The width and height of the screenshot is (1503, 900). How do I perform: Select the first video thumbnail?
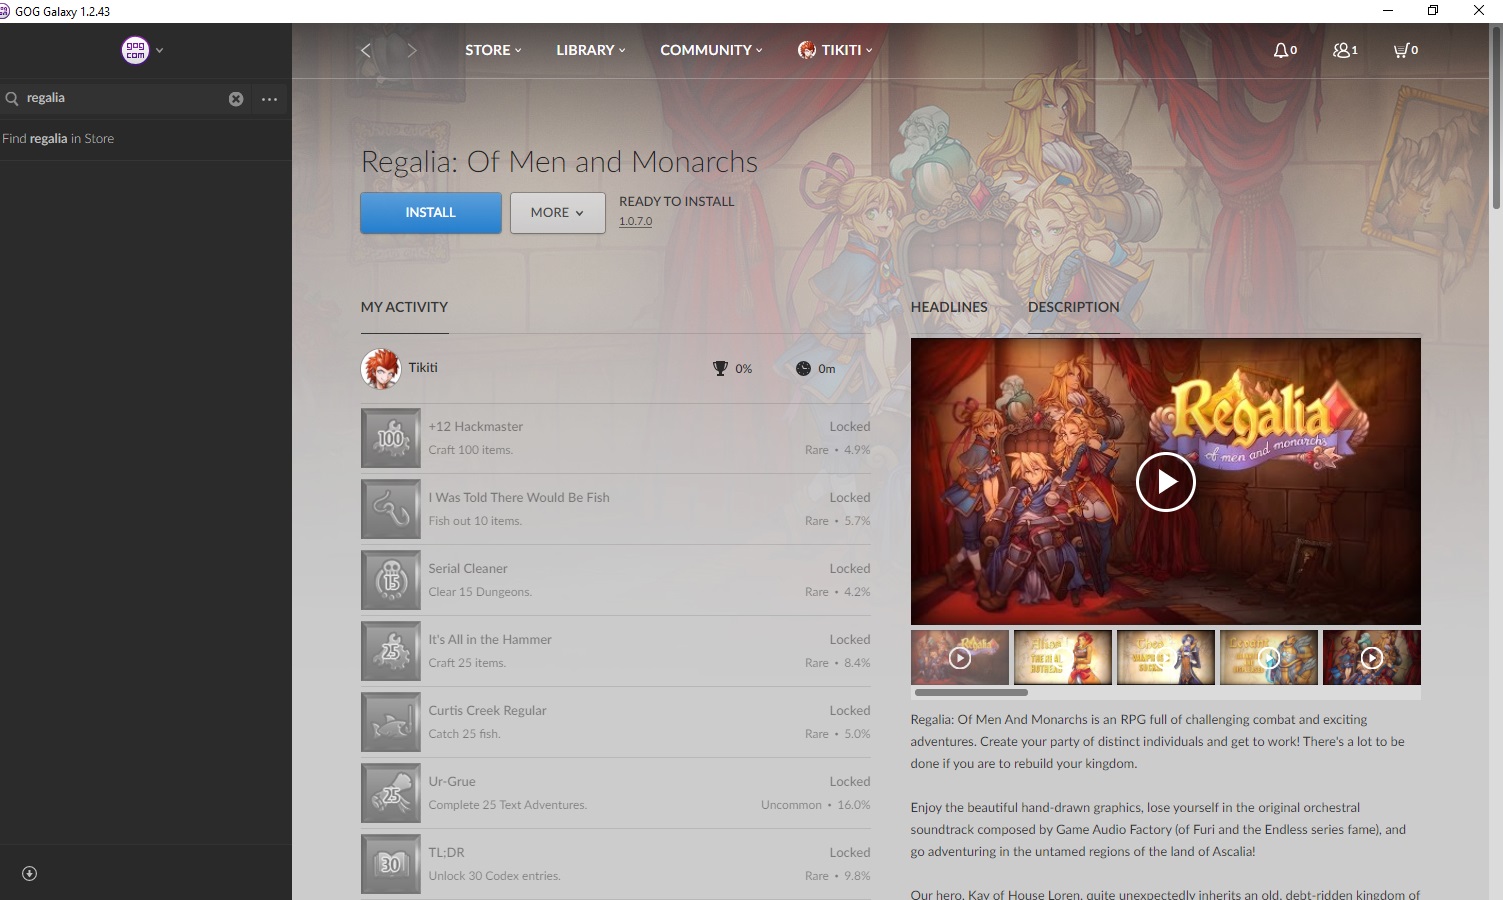[960, 657]
